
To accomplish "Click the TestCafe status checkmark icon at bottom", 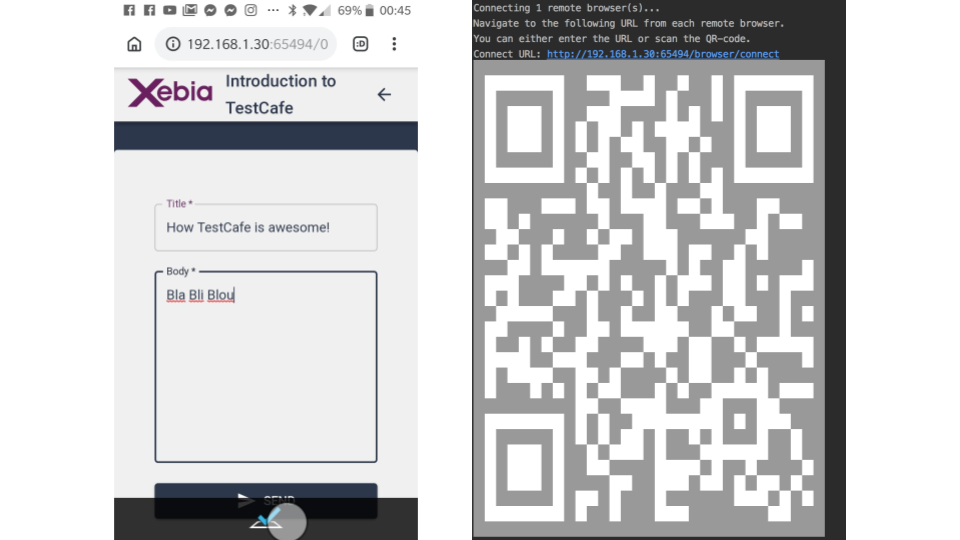I will (266, 519).
